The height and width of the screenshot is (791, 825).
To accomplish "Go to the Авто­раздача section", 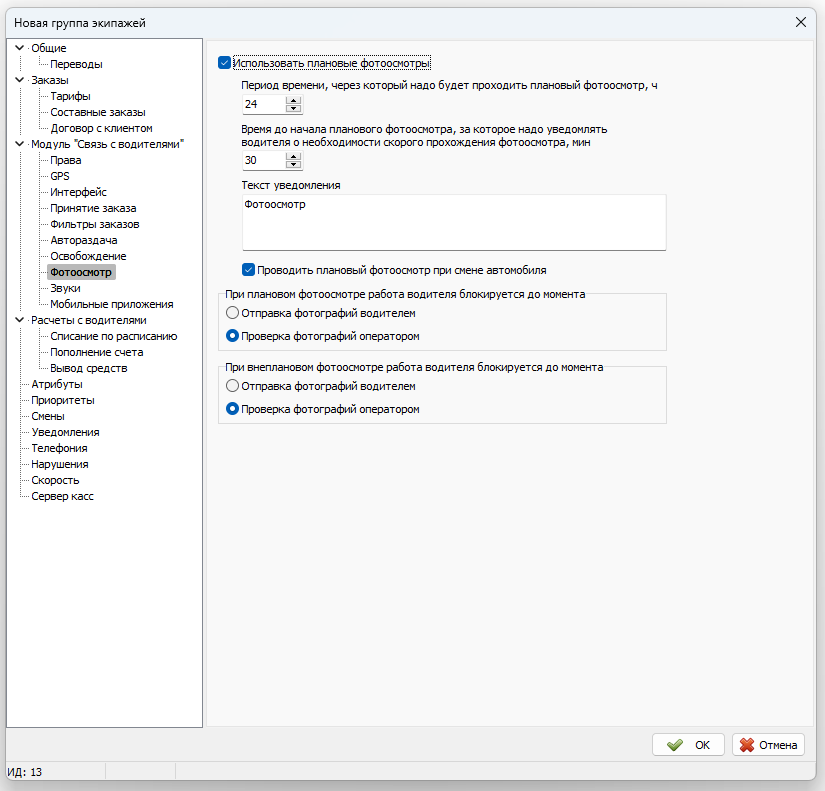I will [84, 240].
